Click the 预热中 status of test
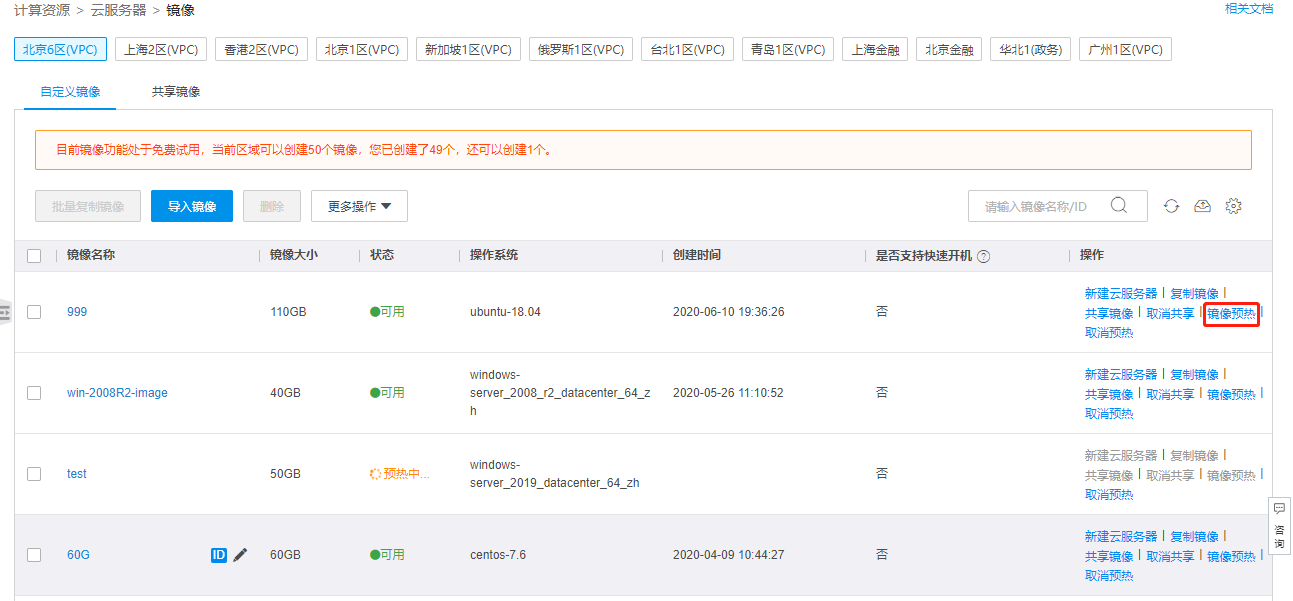 click(400, 474)
